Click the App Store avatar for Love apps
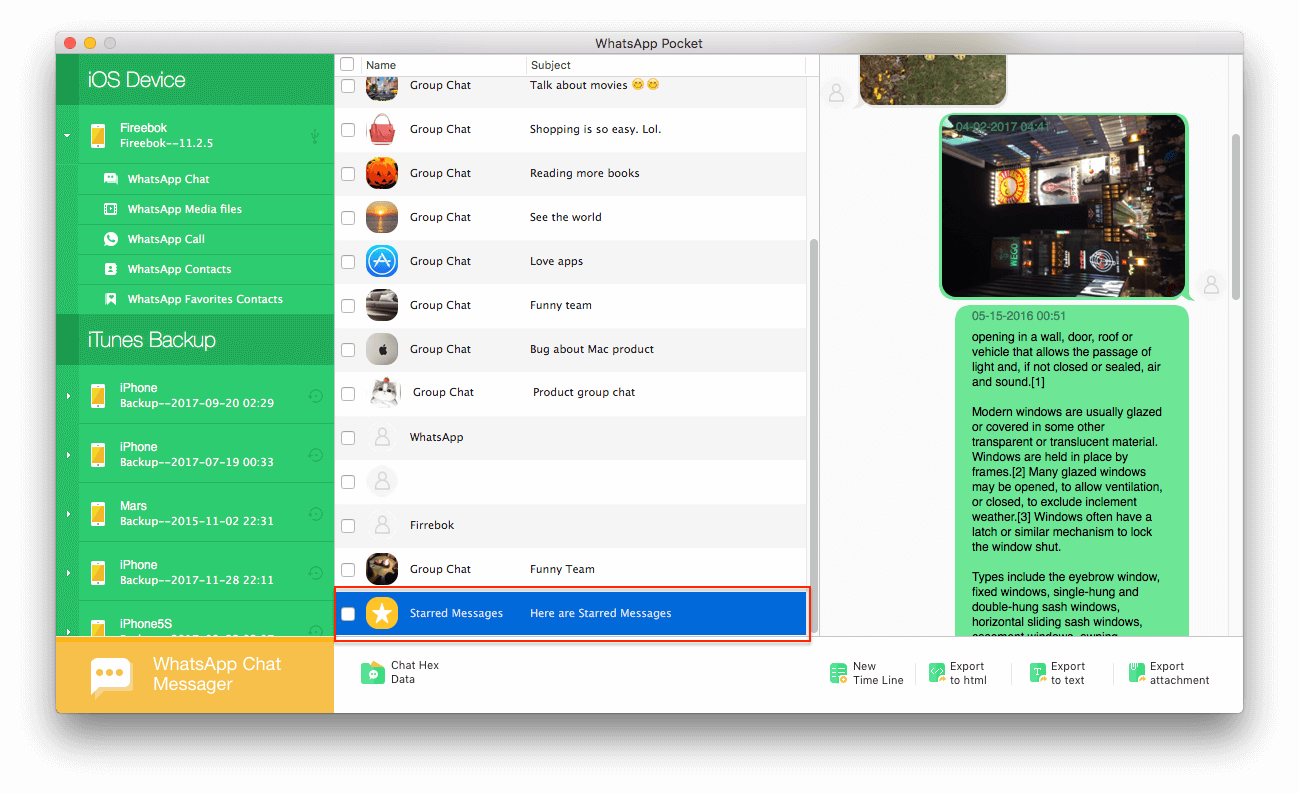This screenshot has width=1299, height=793. 382,261
